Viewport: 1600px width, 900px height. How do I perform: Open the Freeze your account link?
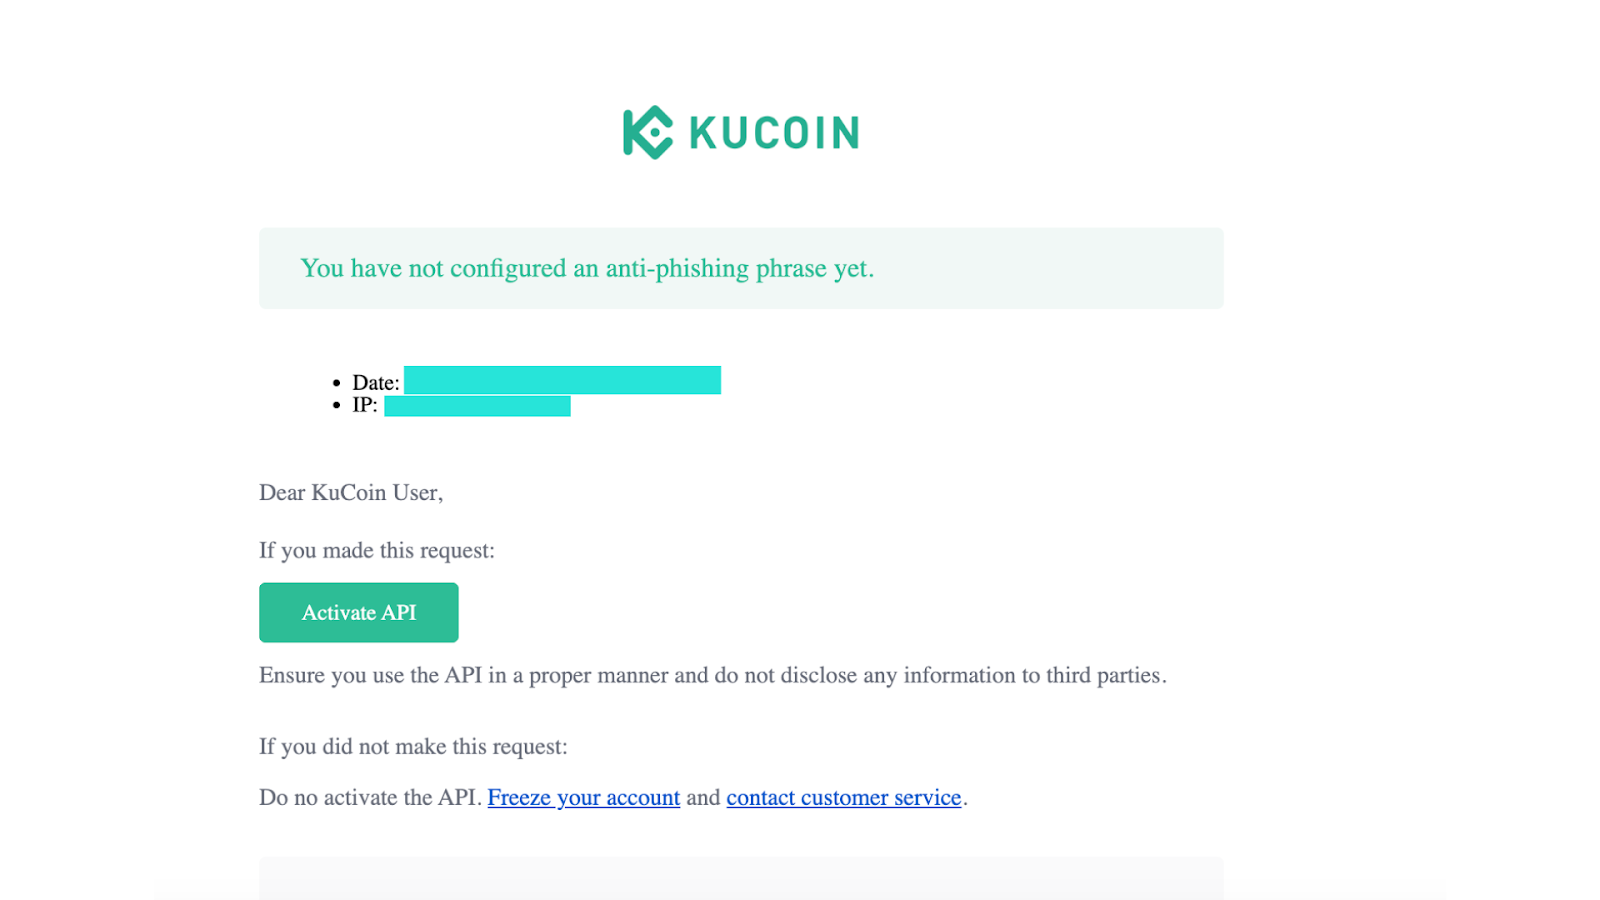[x=584, y=797]
